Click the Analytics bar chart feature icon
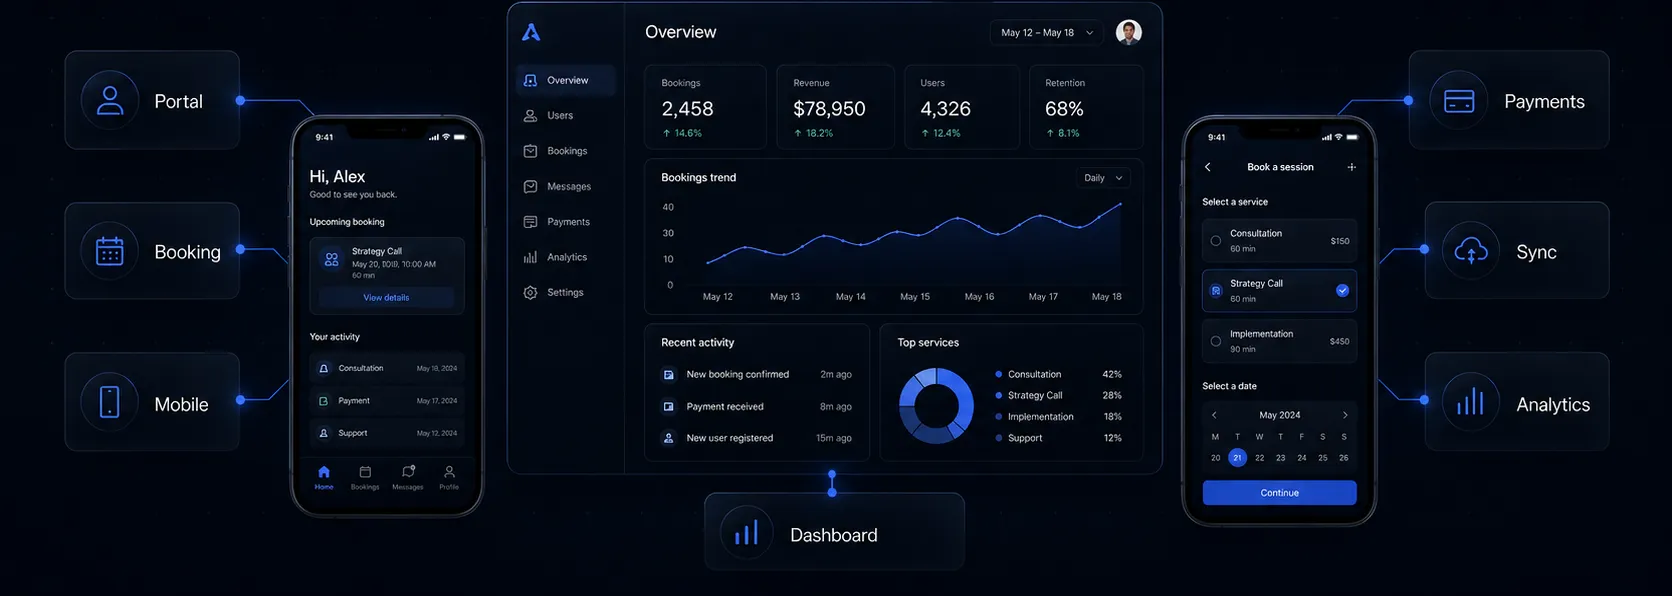 point(1471,402)
